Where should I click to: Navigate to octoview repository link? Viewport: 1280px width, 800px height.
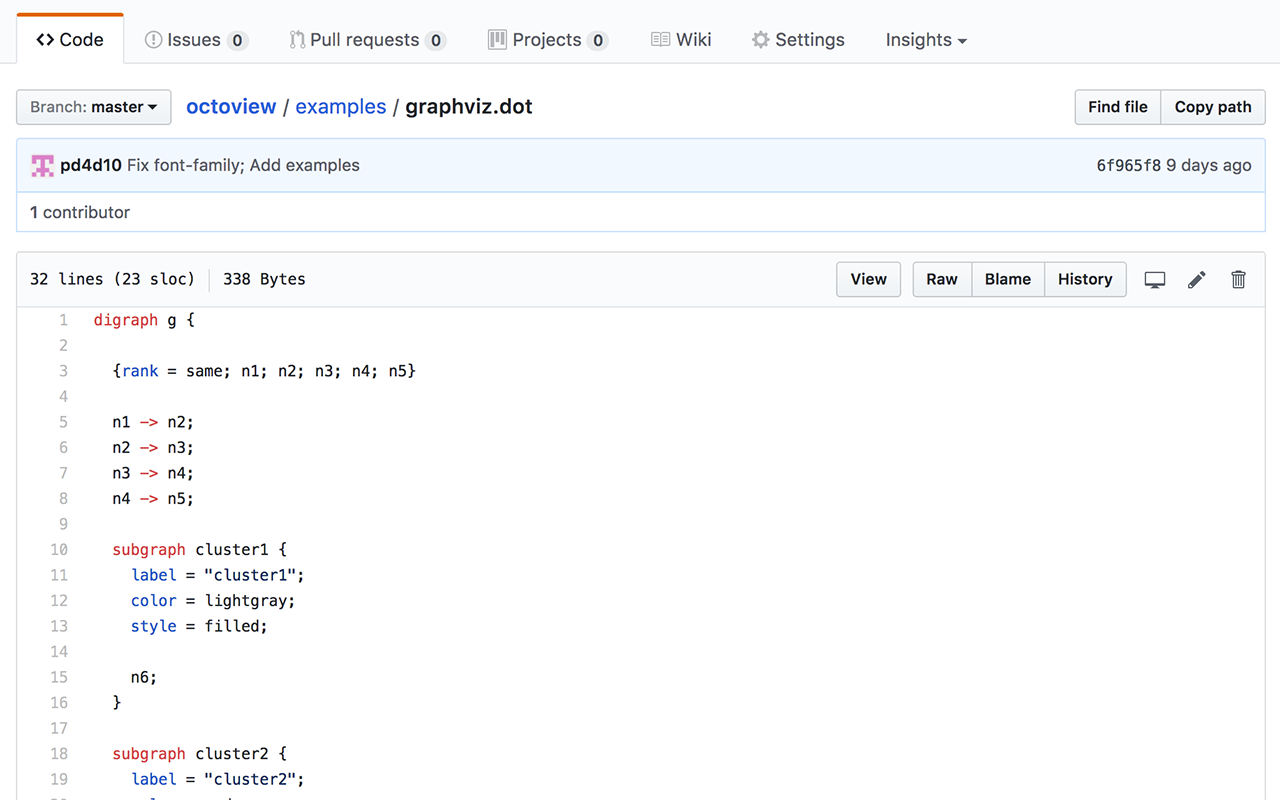(231, 107)
